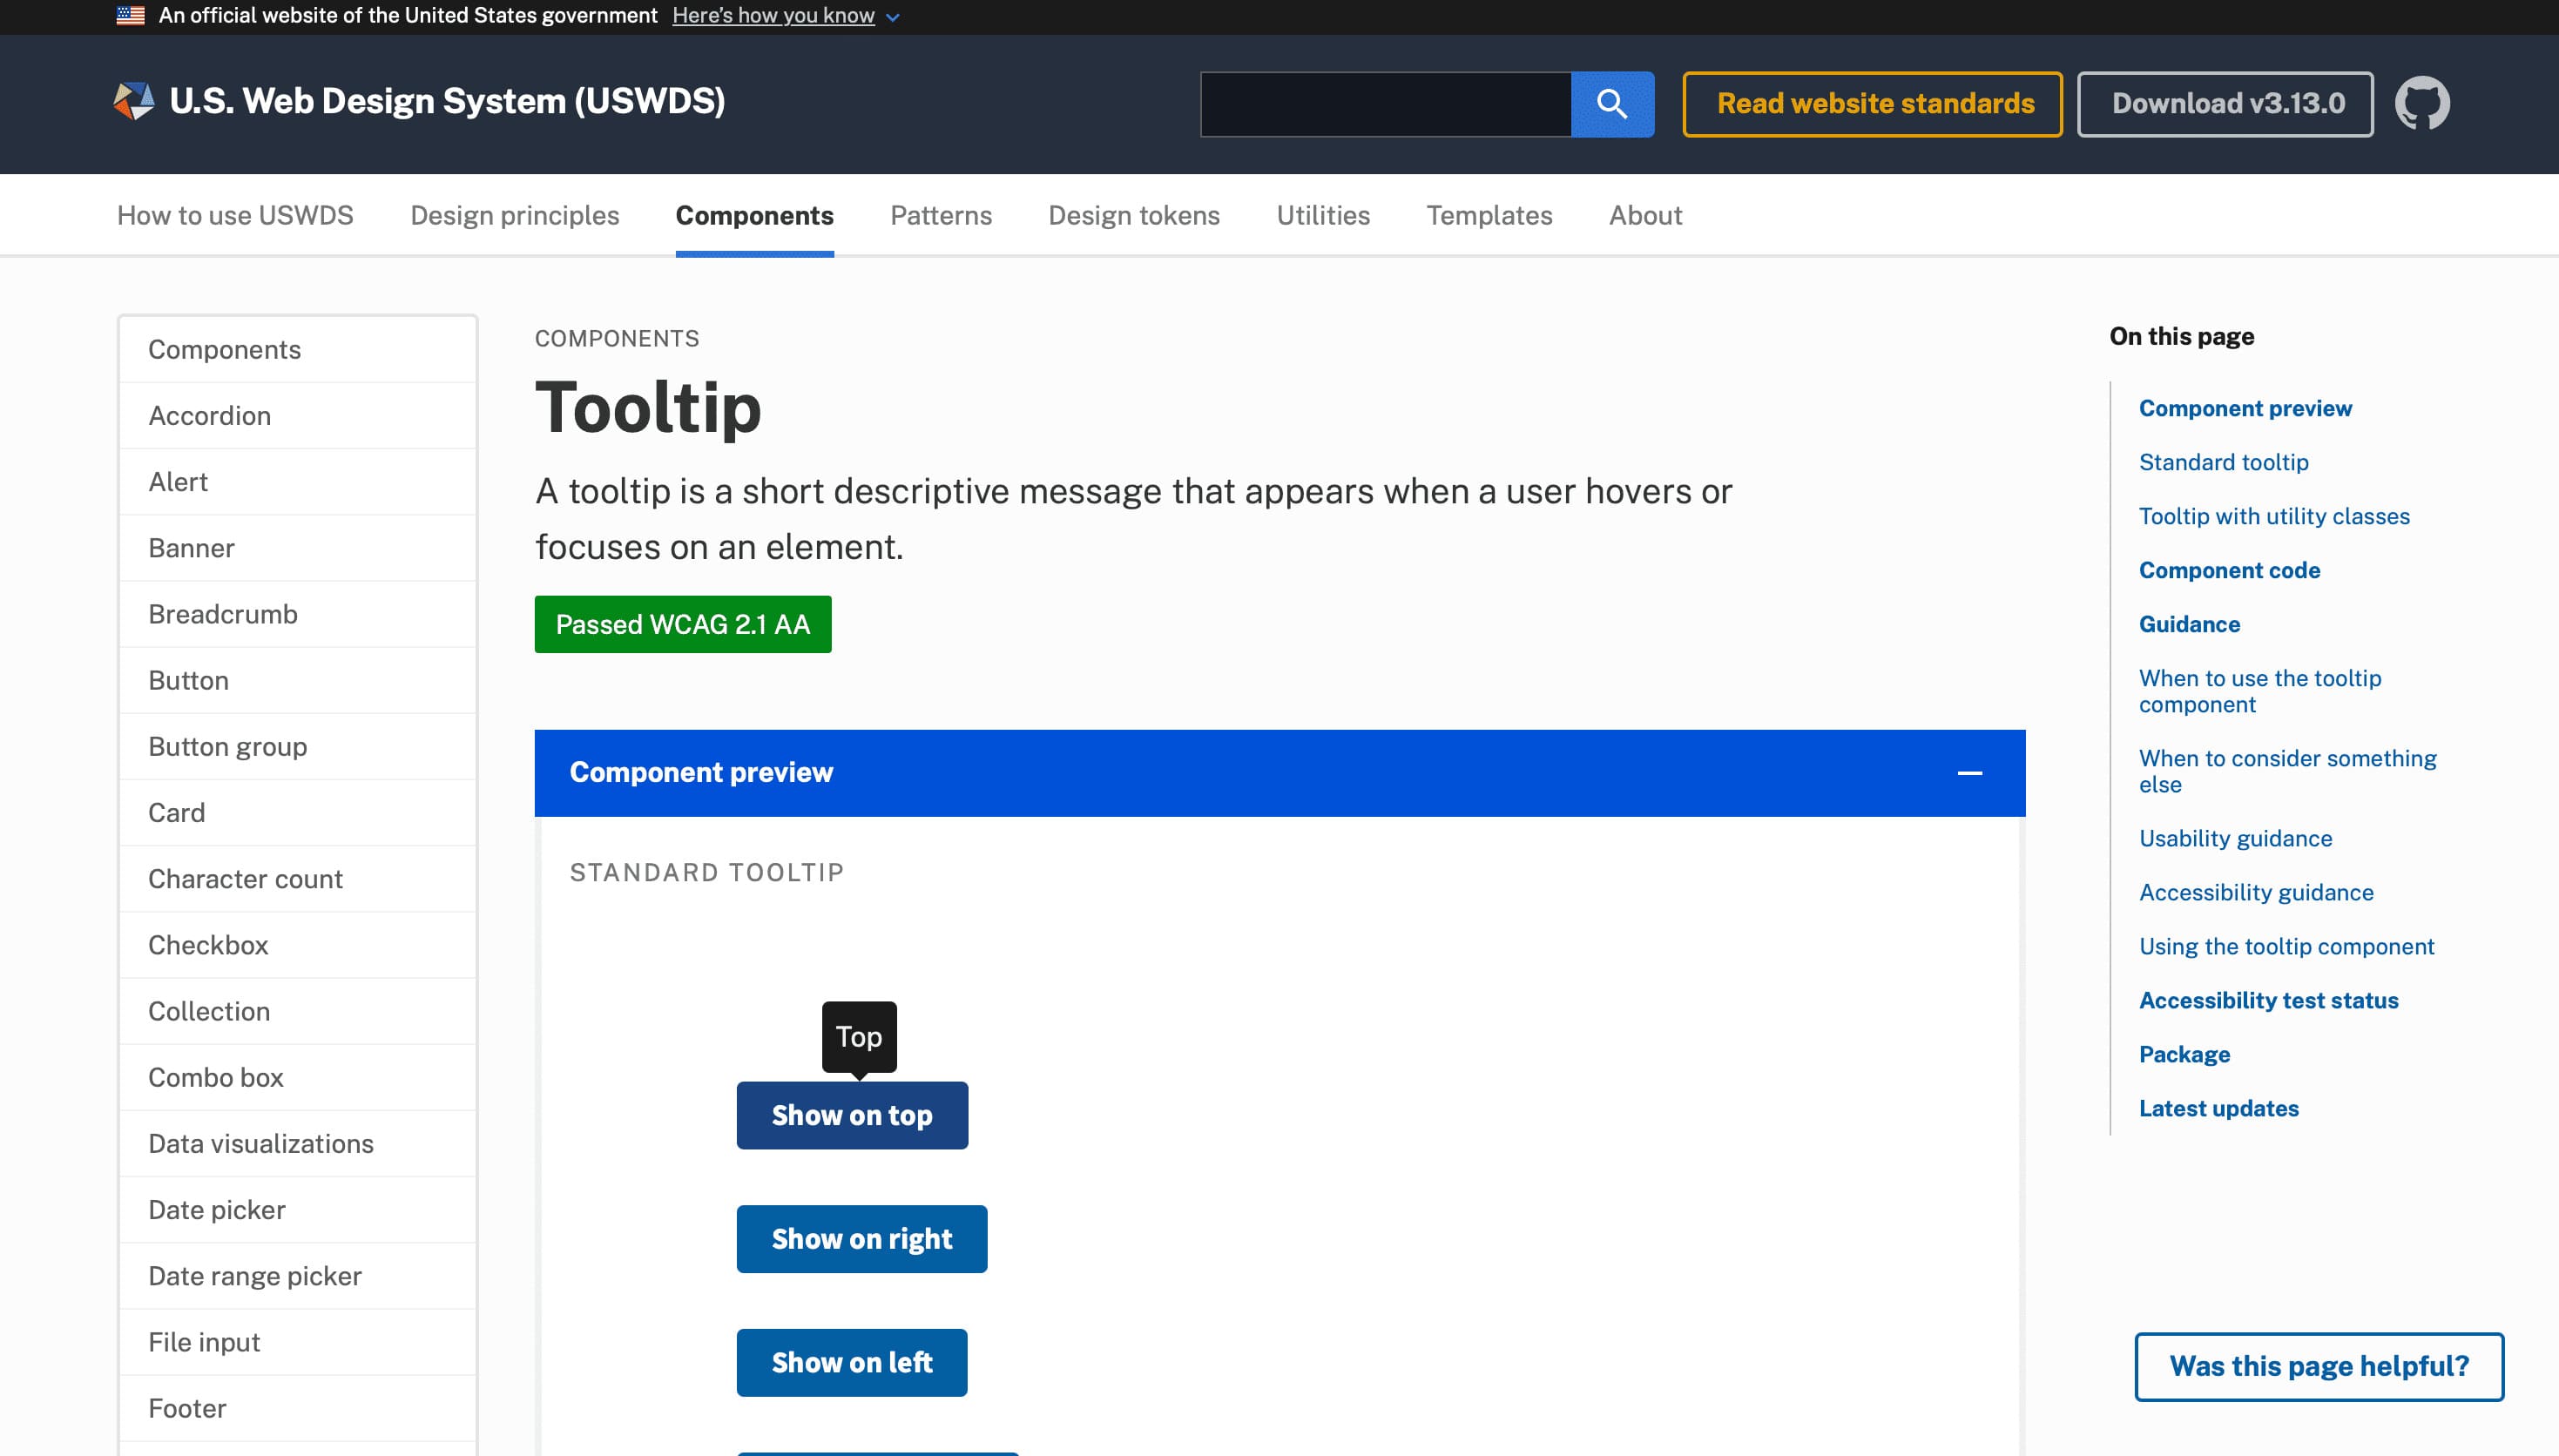Open the GitHub octocat icon link
This screenshot has width=2559, height=1456.
(2421, 104)
